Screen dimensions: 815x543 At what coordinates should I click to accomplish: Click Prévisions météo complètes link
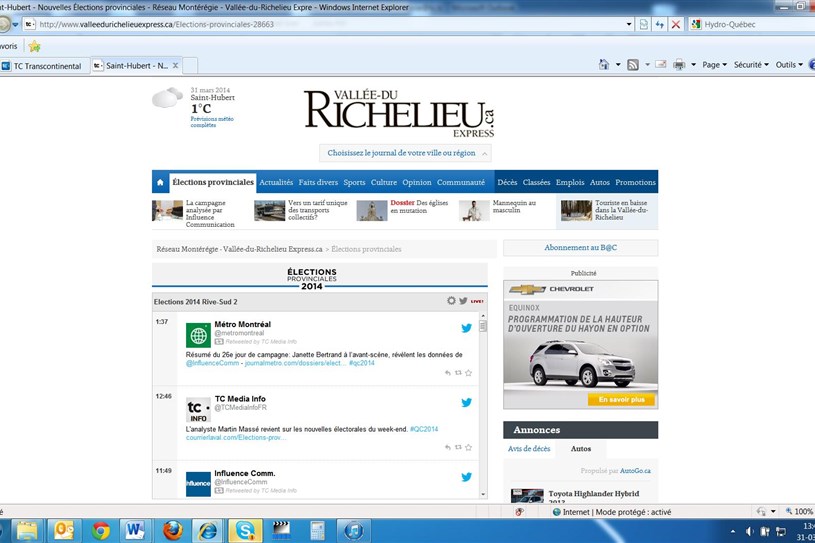pyautogui.click(x=212, y=122)
